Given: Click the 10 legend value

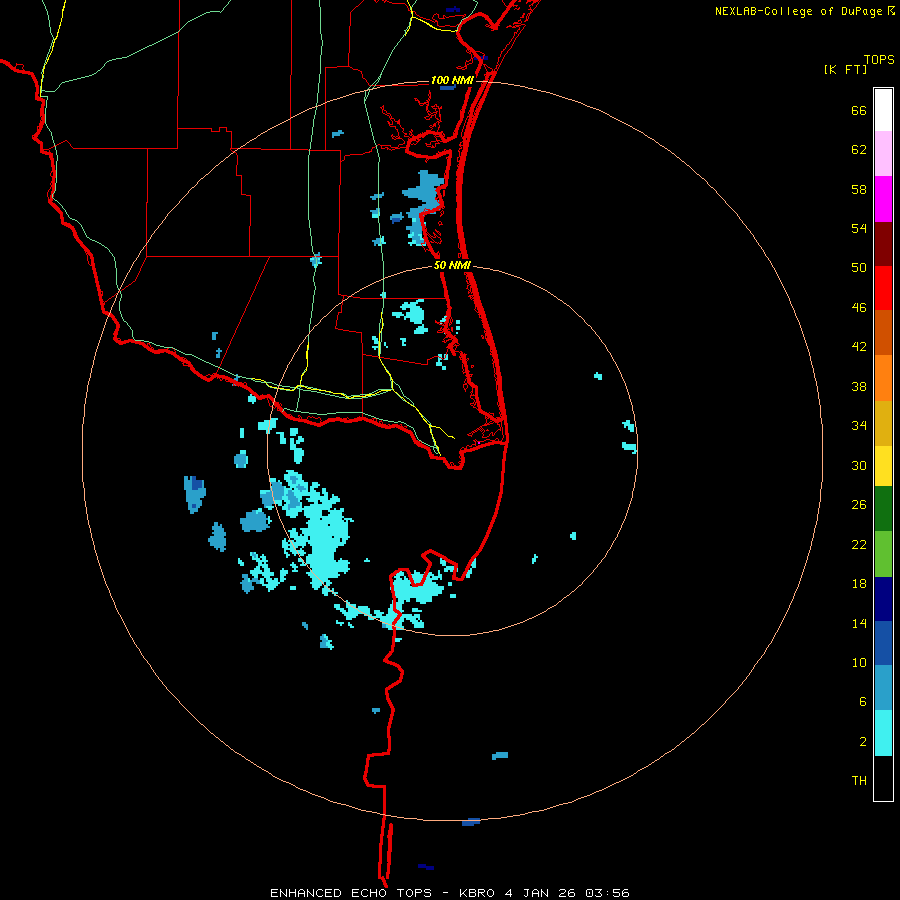Looking at the screenshot, I should (859, 662).
